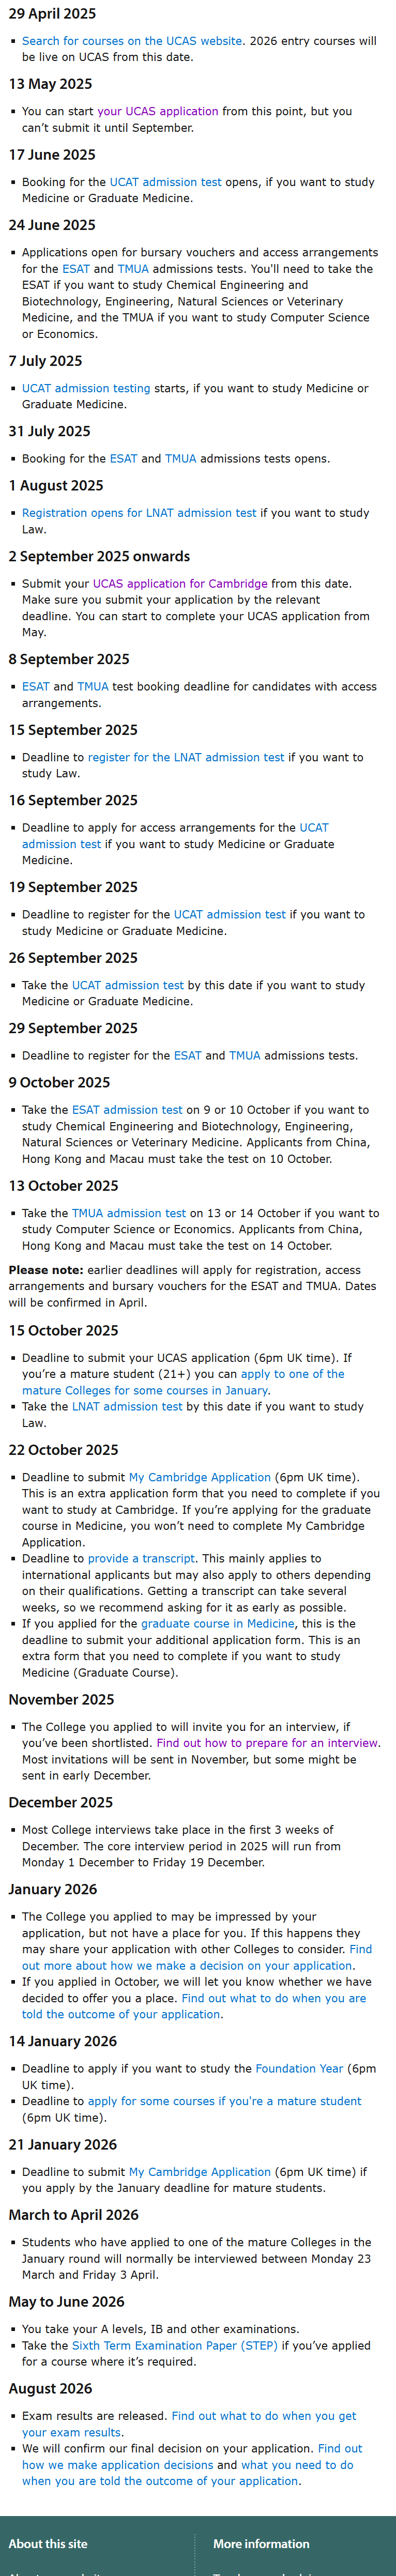Click "My Cambridge Application" link under 21 January
Image resolution: width=396 pixels, height=2576 pixels.
tap(199, 2171)
